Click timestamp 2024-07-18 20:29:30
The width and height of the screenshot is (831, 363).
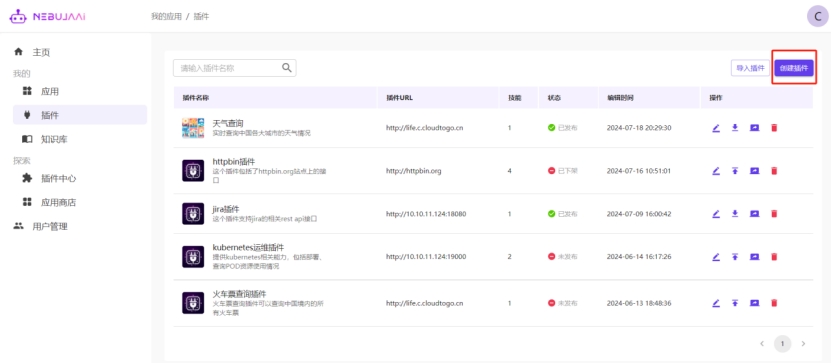point(639,128)
